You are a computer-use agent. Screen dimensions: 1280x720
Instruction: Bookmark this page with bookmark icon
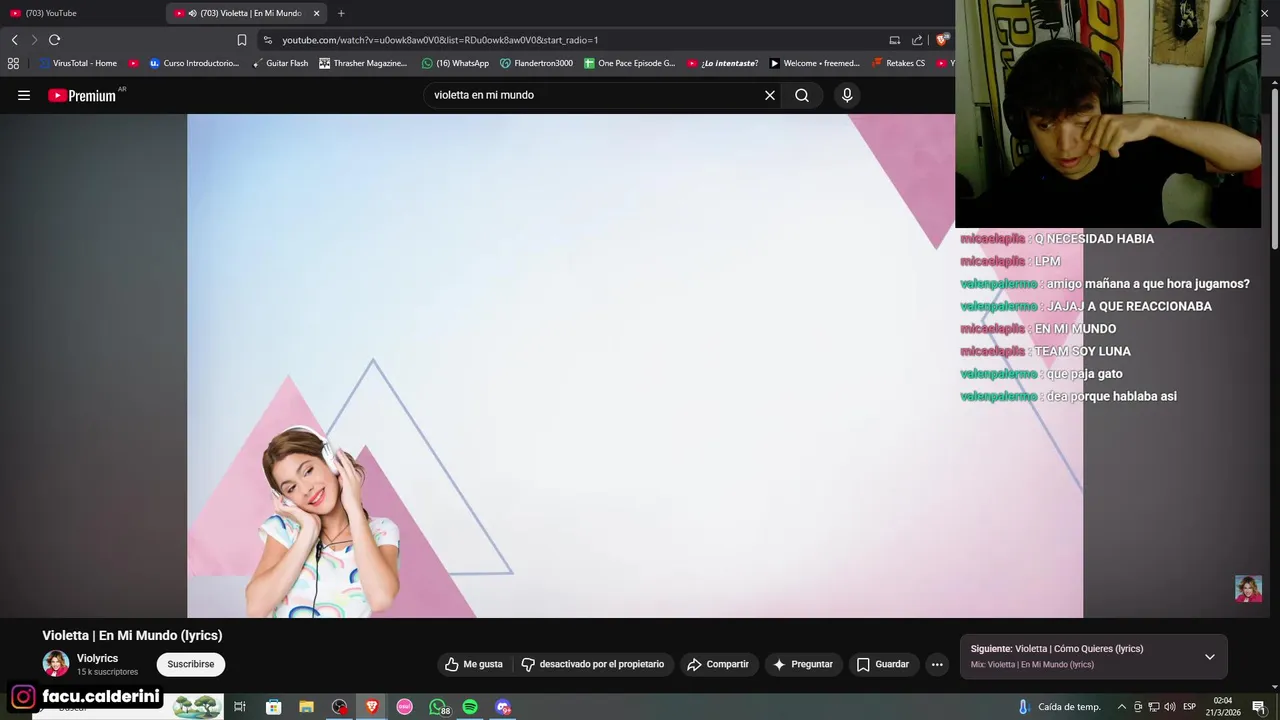point(242,40)
